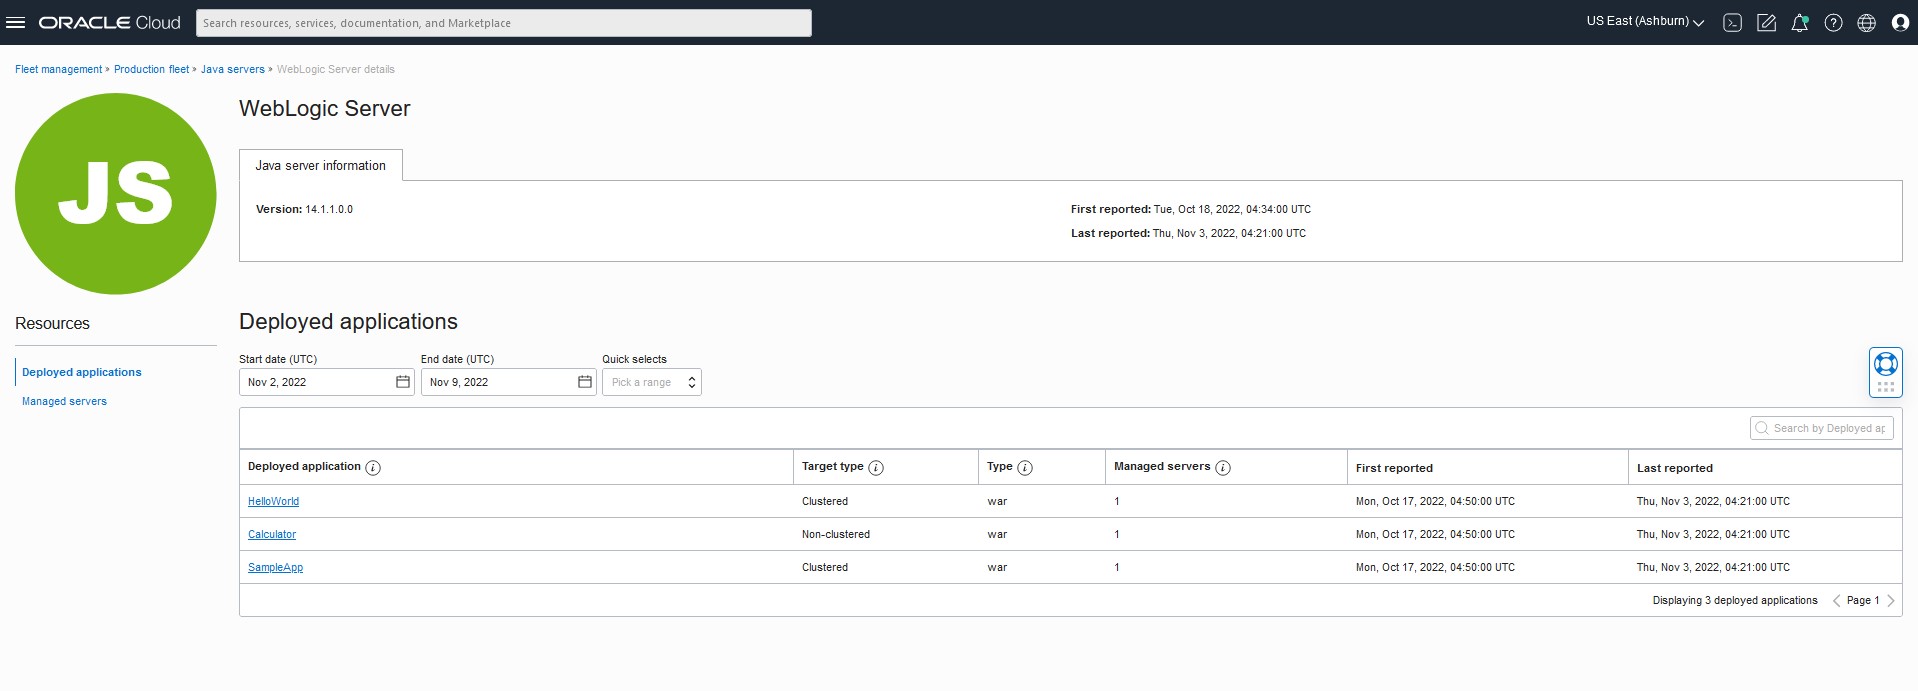Focus the Search by Deployed application field
This screenshot has width=1918, height=691.
tap(1822, 428)
